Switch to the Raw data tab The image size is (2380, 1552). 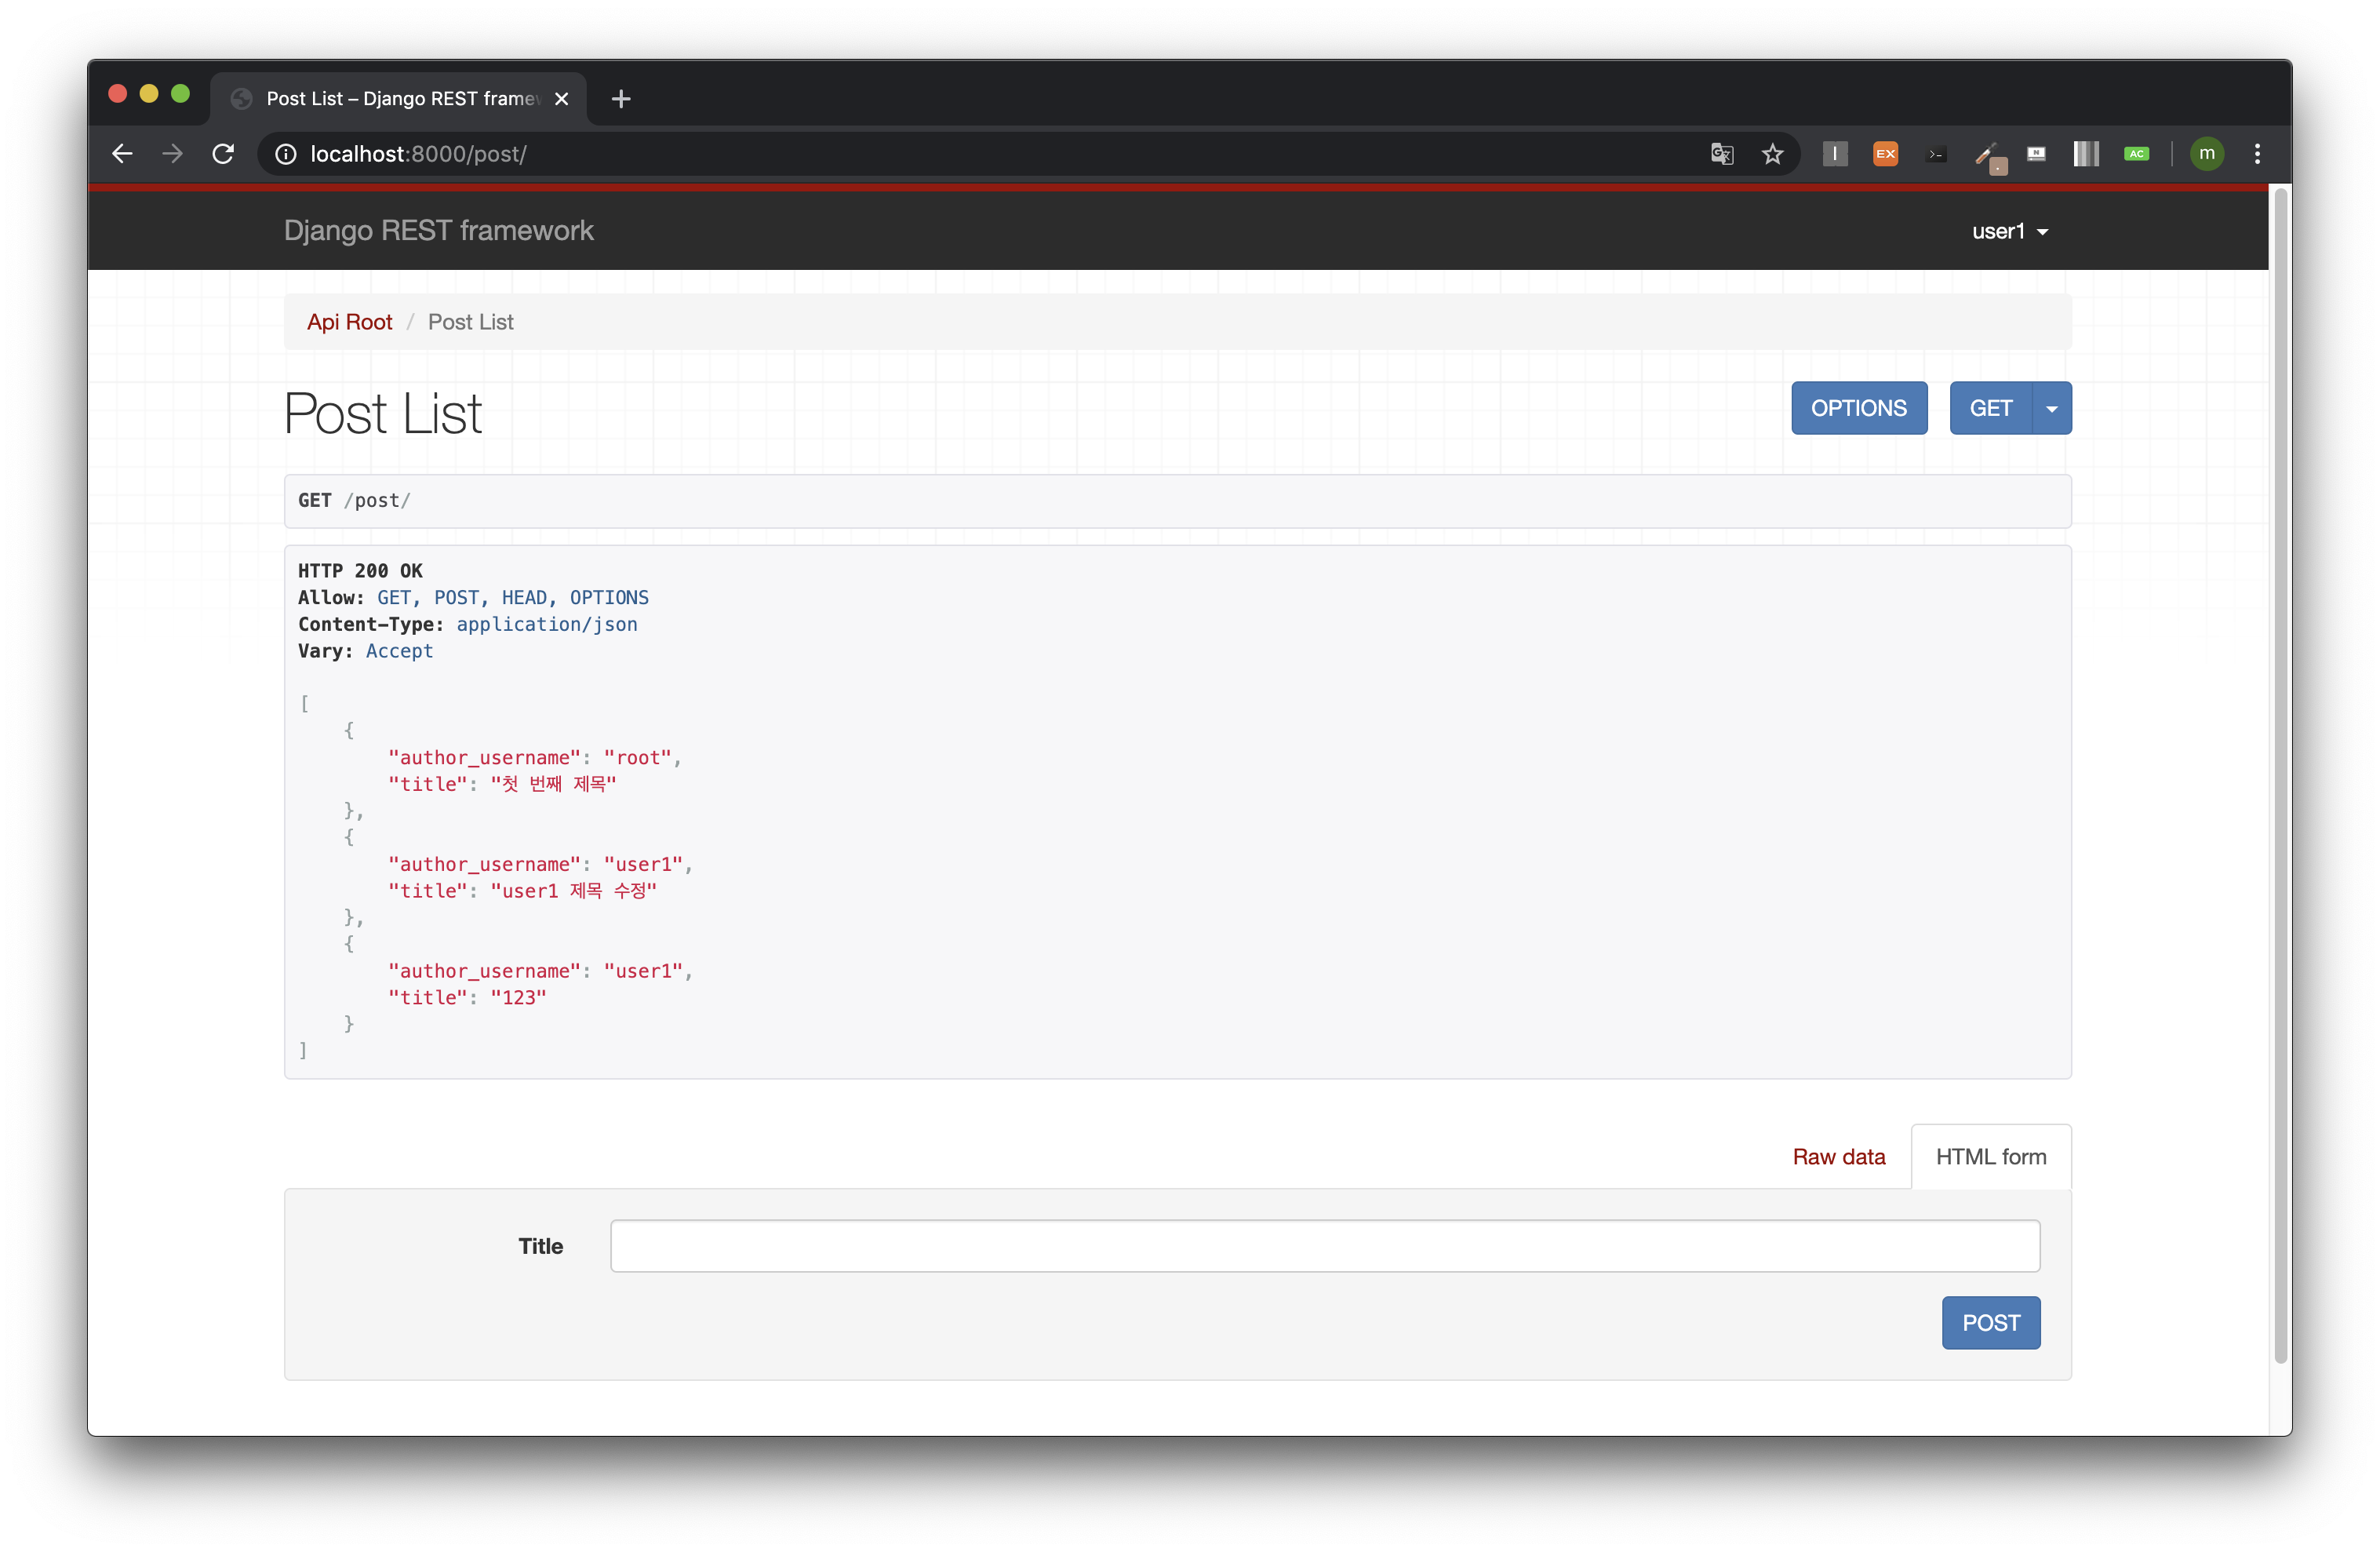click(x=1838, y=1156)
